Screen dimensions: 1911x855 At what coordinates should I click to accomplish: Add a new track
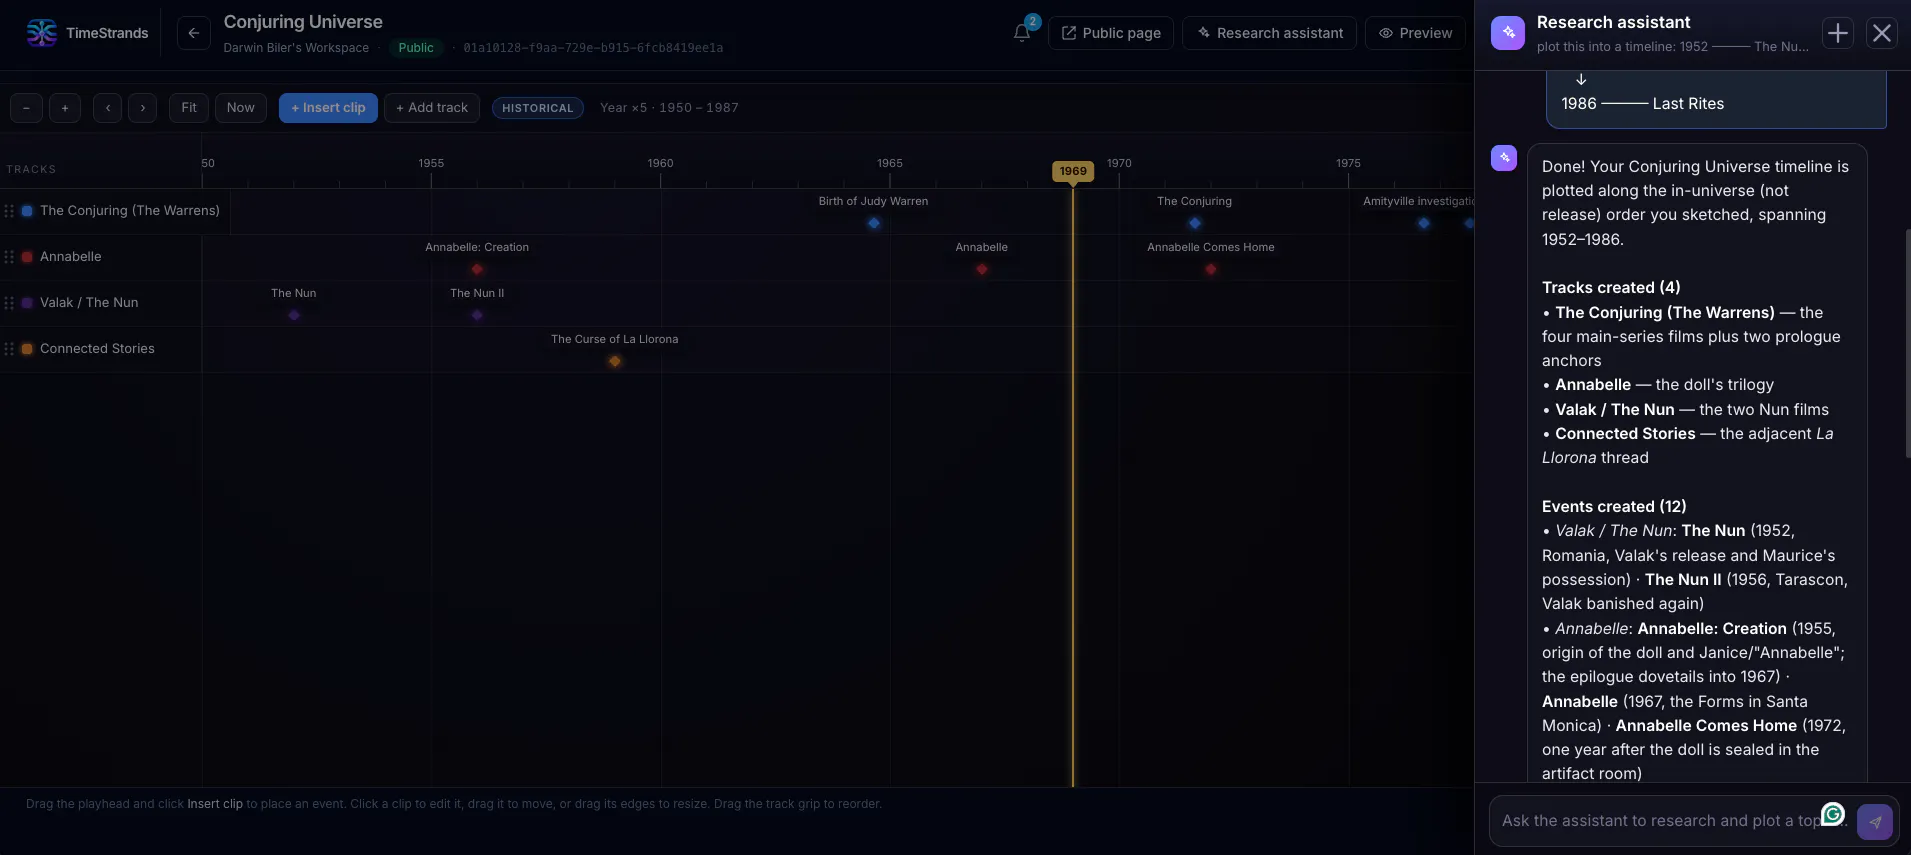(432, 108)
